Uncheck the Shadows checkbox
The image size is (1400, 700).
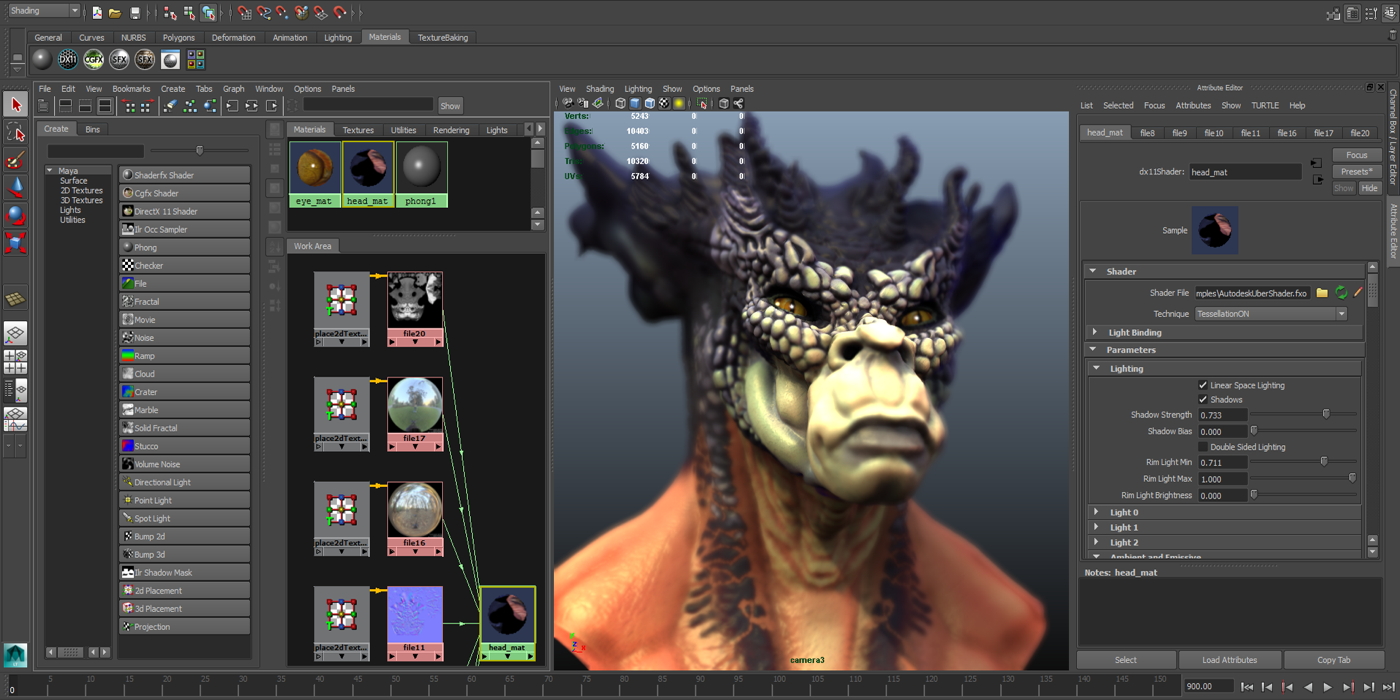point(1203,400)
